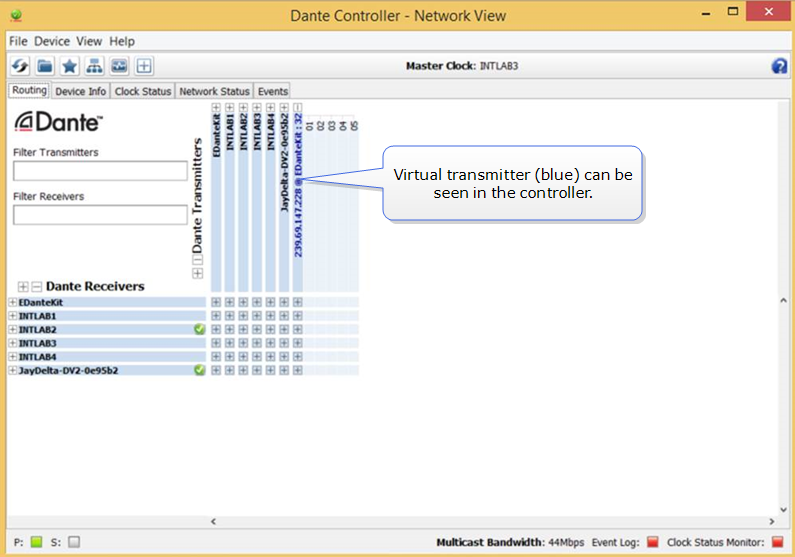Click the red Clock Status Monitor indicator
Image resolution: width=795 pixels, height=557 pixels.
click(777, 542)
